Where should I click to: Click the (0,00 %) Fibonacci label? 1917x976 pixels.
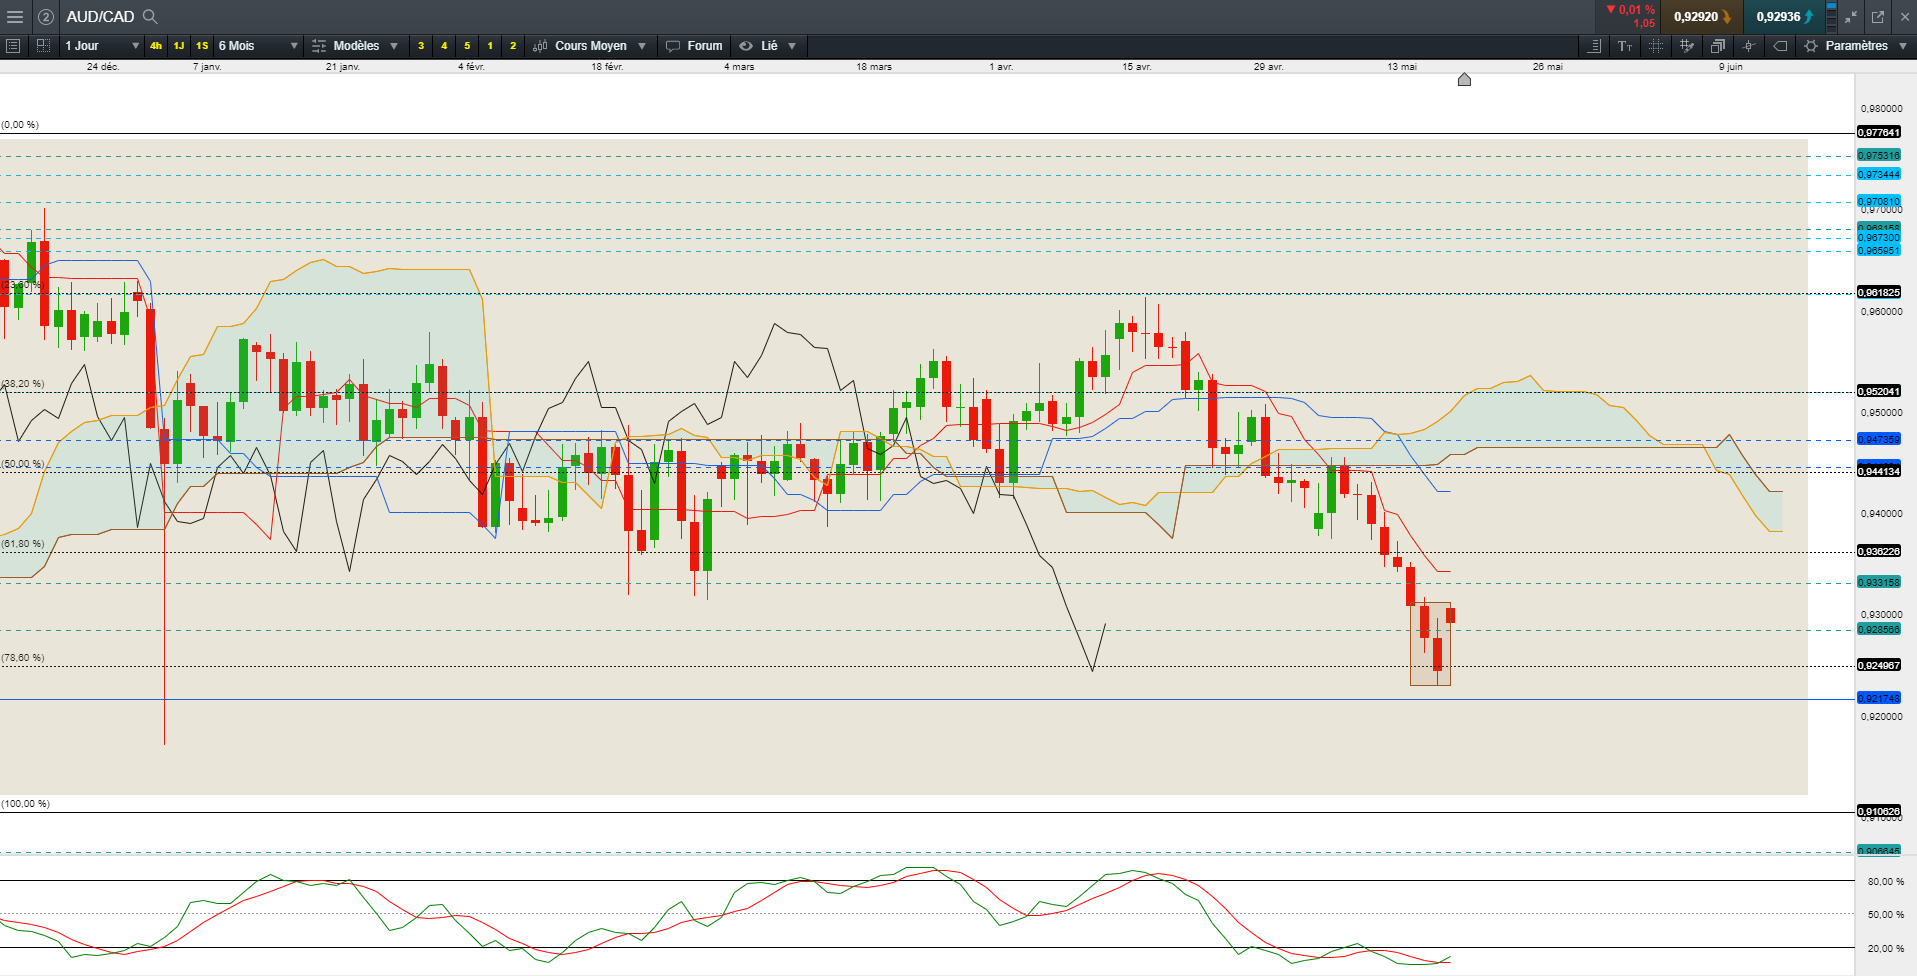[x=20, y=125]
